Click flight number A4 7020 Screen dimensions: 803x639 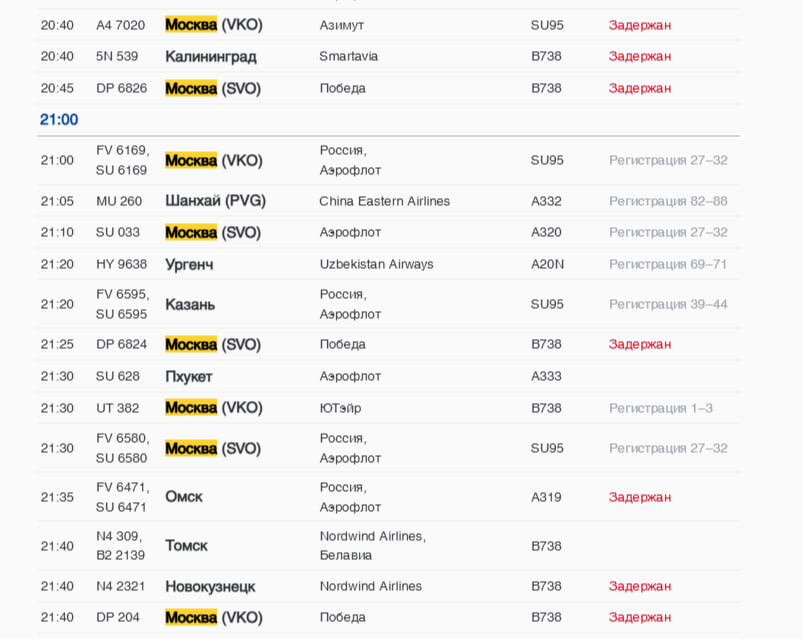point(120,25)
